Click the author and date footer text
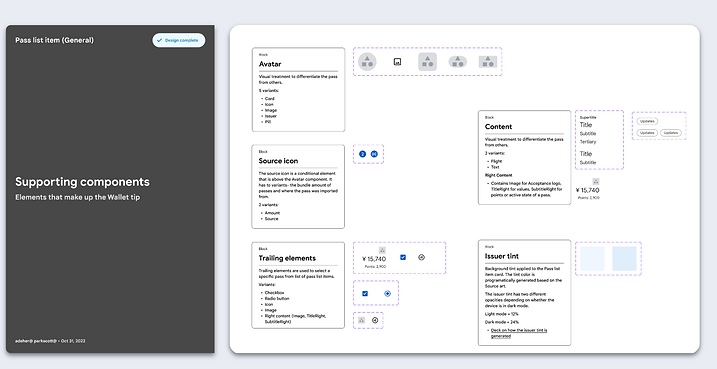717x369 pixels. pos(50,341)
